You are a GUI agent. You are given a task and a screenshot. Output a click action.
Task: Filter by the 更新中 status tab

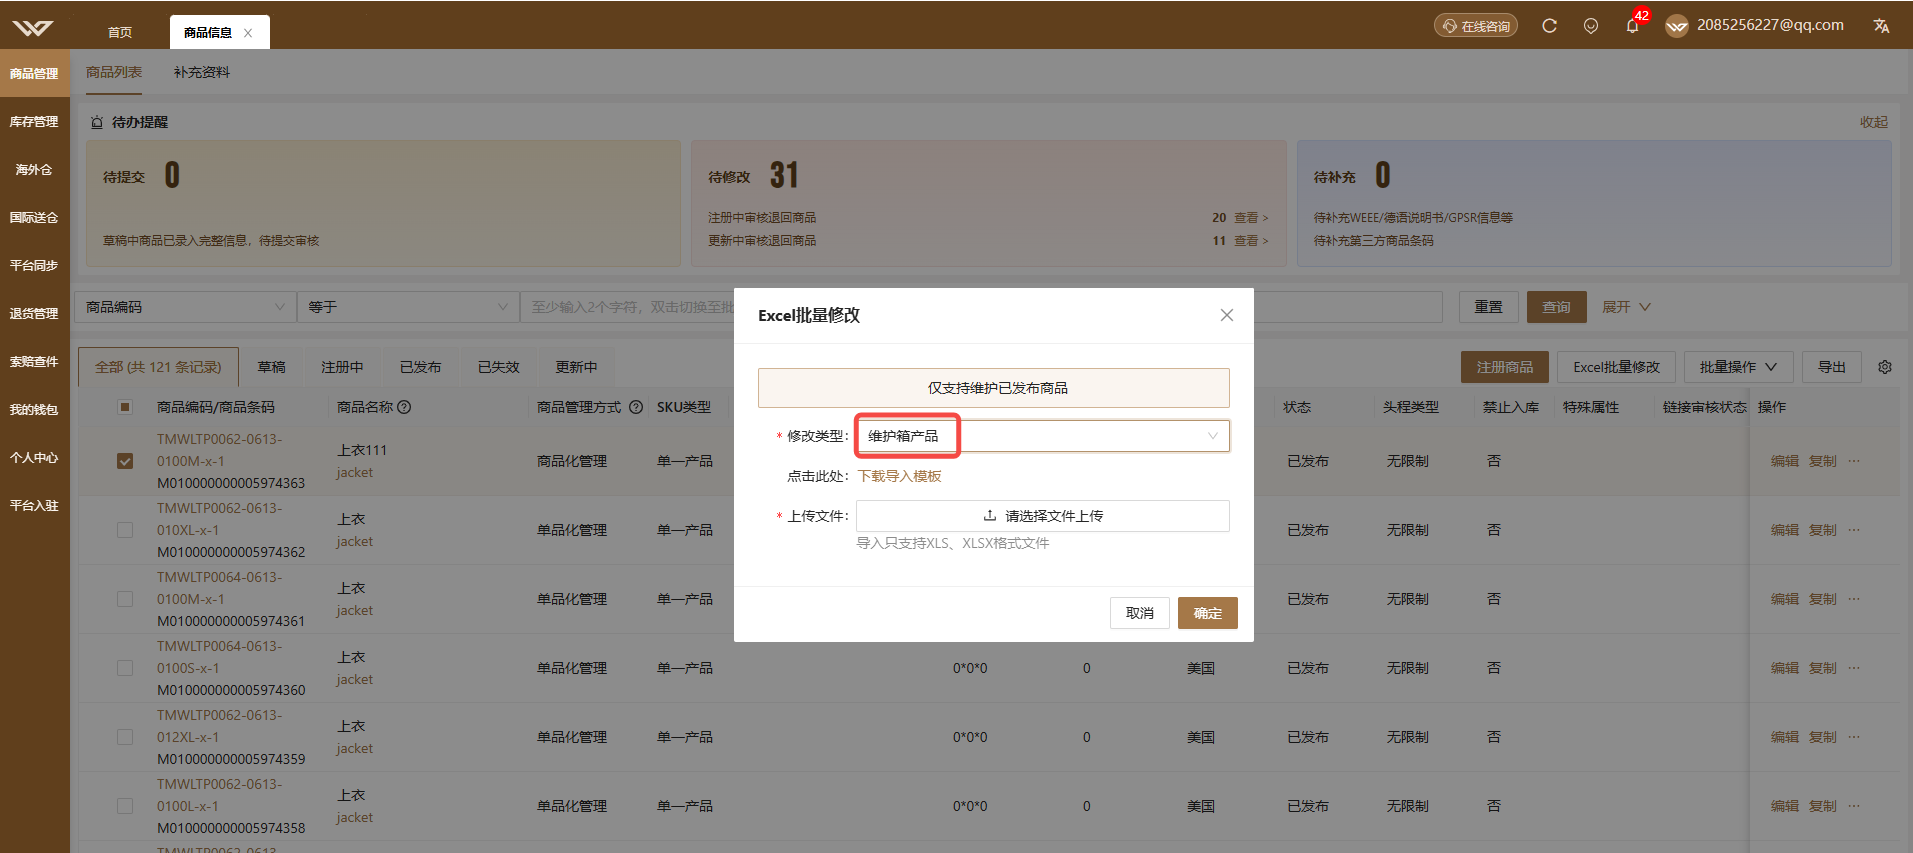(577, 367)
